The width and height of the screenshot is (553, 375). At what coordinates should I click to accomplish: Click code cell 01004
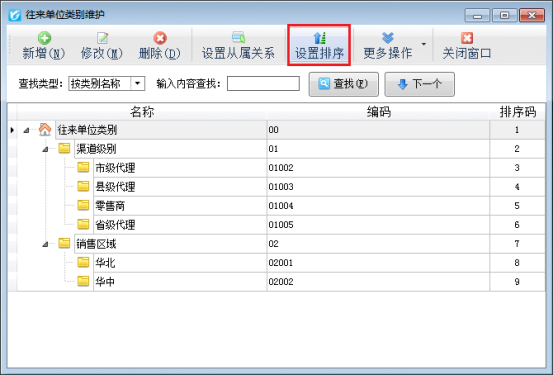pos(378,206)
